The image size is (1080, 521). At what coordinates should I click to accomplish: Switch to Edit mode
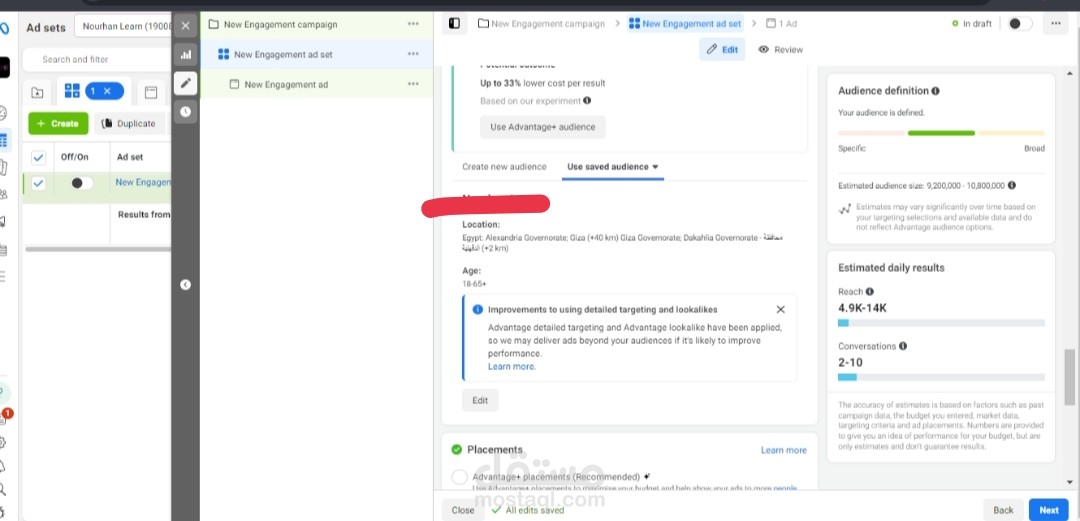(x=722, y=50)
